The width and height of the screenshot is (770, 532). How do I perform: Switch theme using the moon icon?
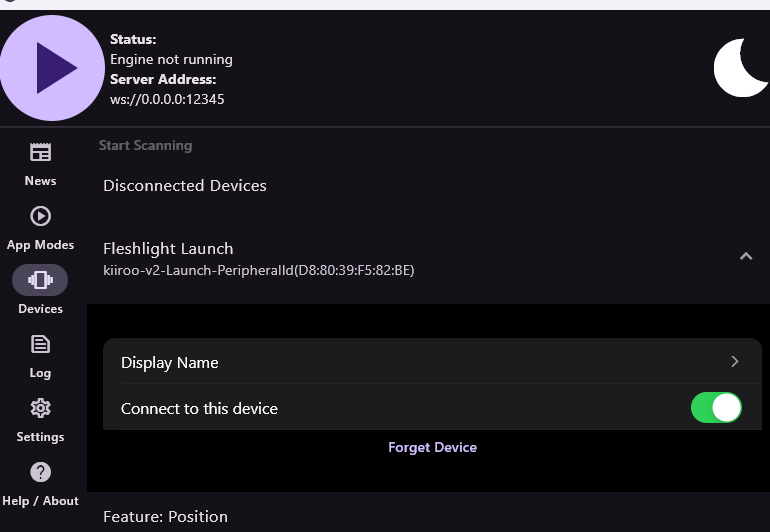click(x=741, y=68)
